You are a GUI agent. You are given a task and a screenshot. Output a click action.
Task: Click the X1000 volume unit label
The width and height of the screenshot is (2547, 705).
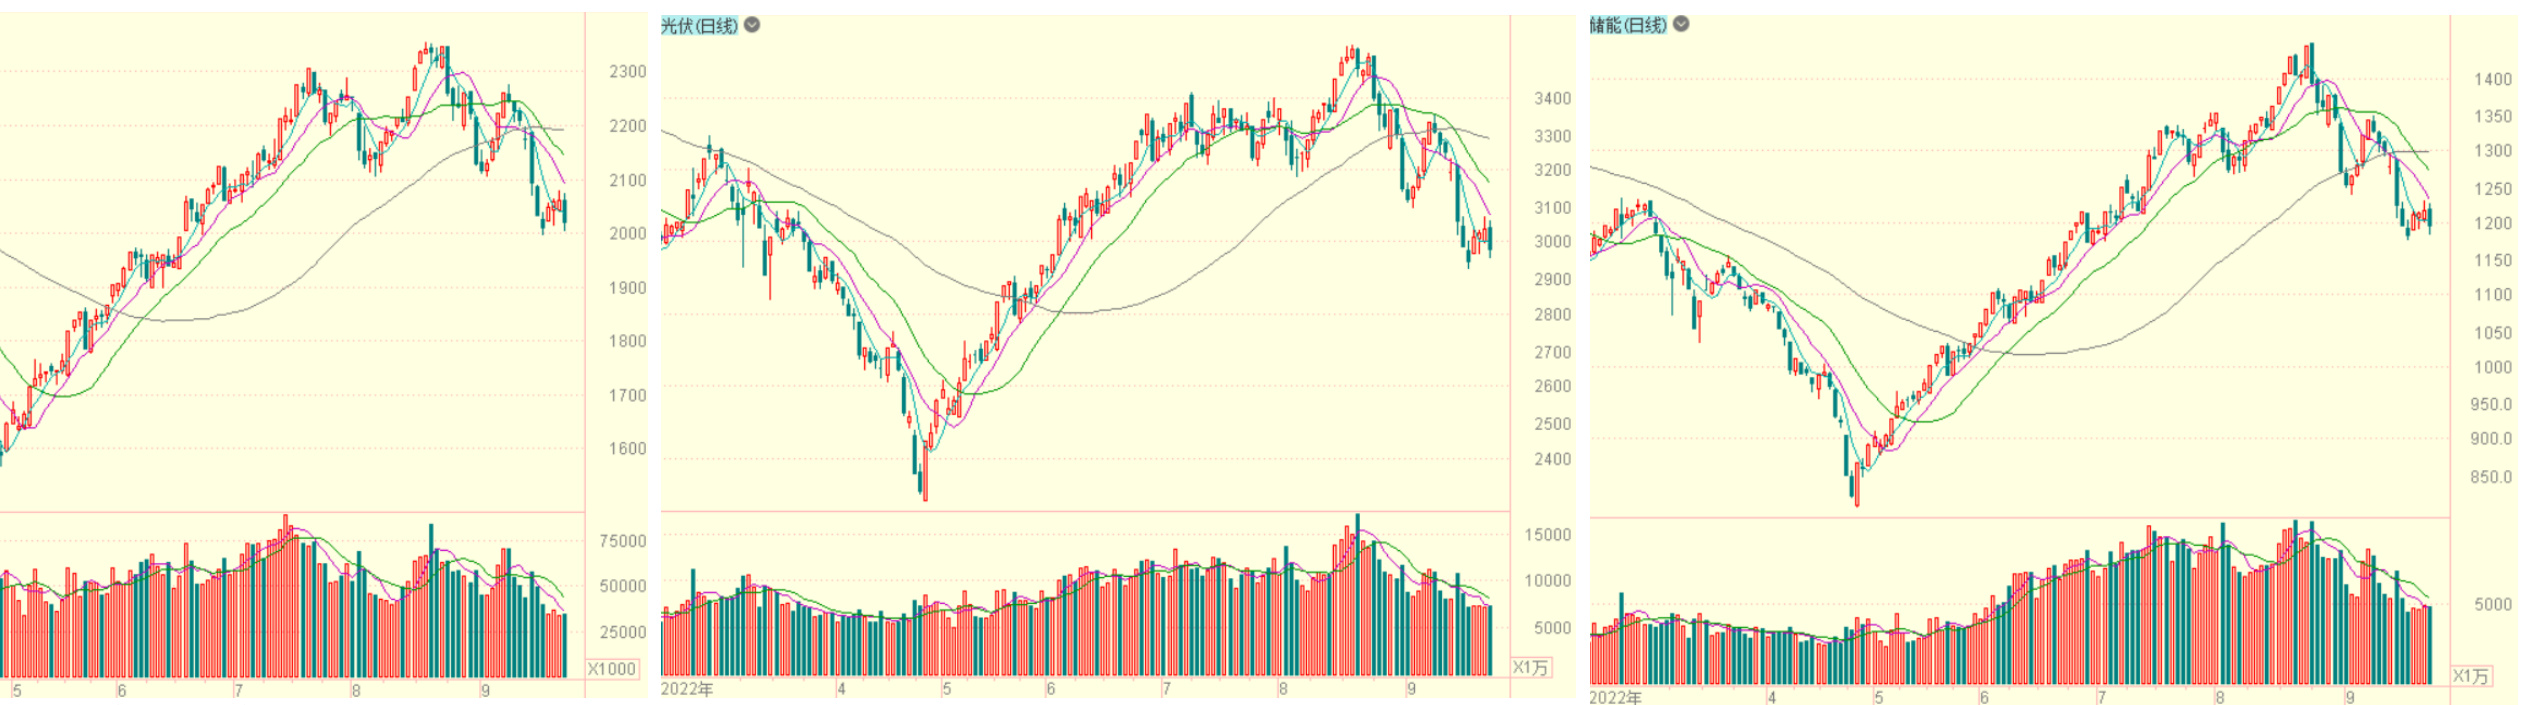coord(612,669)
